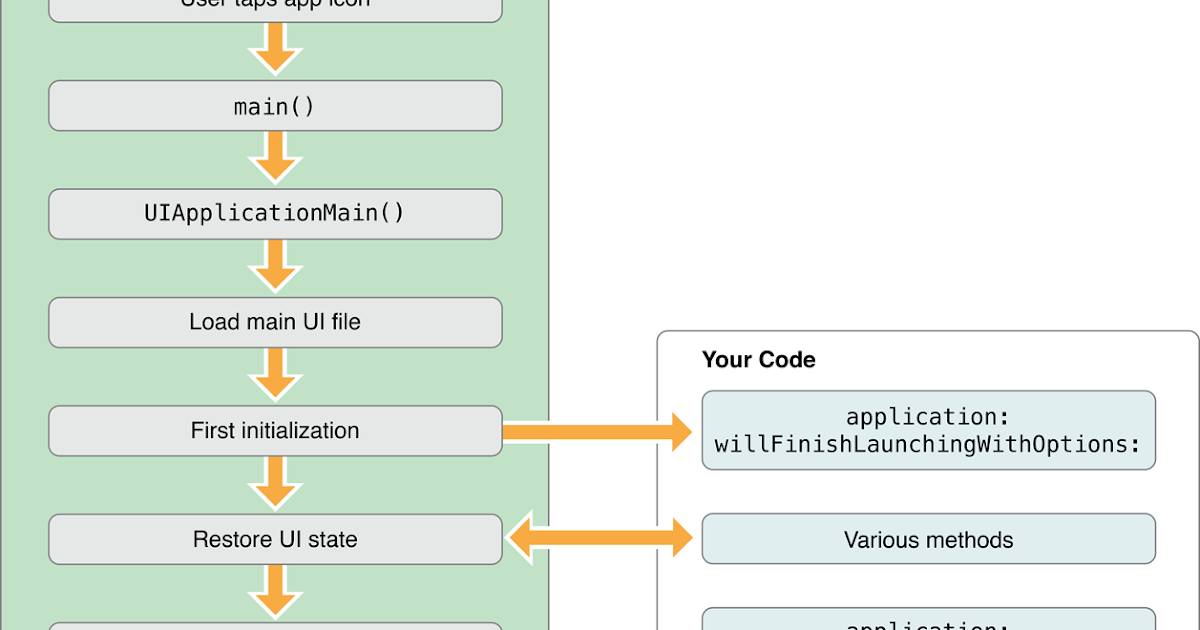1200x630 pixels.
Task: Click the User taps app icon box
Action: (275, 8)
